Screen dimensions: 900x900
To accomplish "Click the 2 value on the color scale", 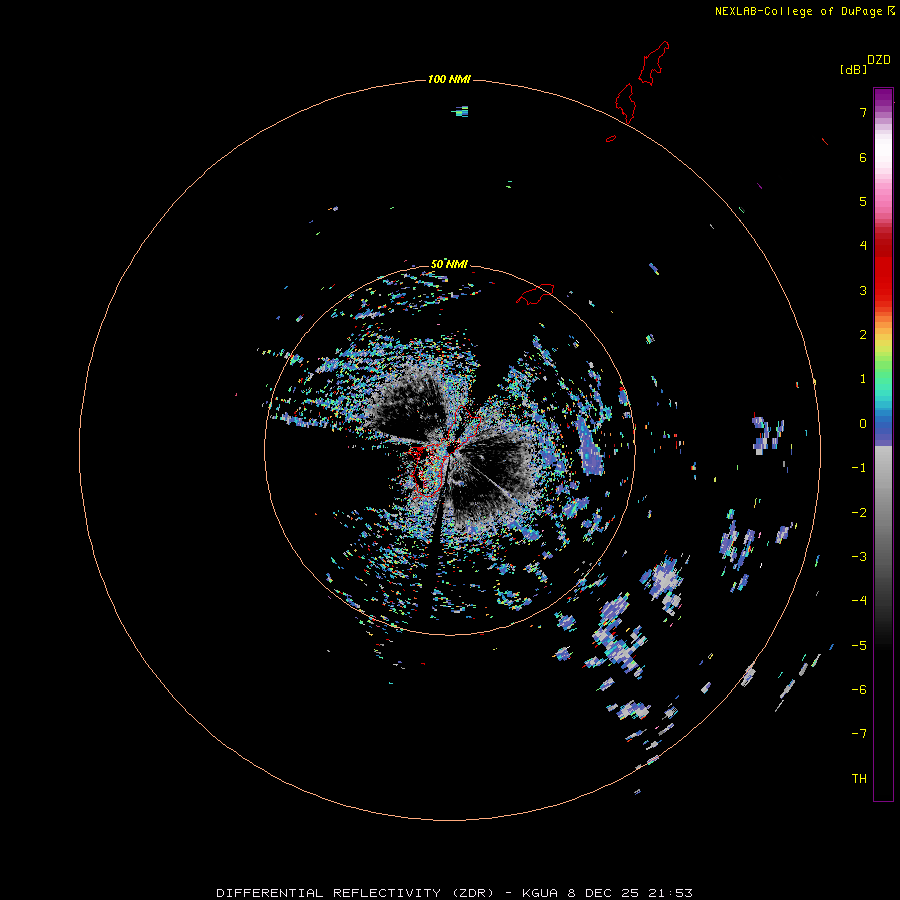I will point(862,335).
